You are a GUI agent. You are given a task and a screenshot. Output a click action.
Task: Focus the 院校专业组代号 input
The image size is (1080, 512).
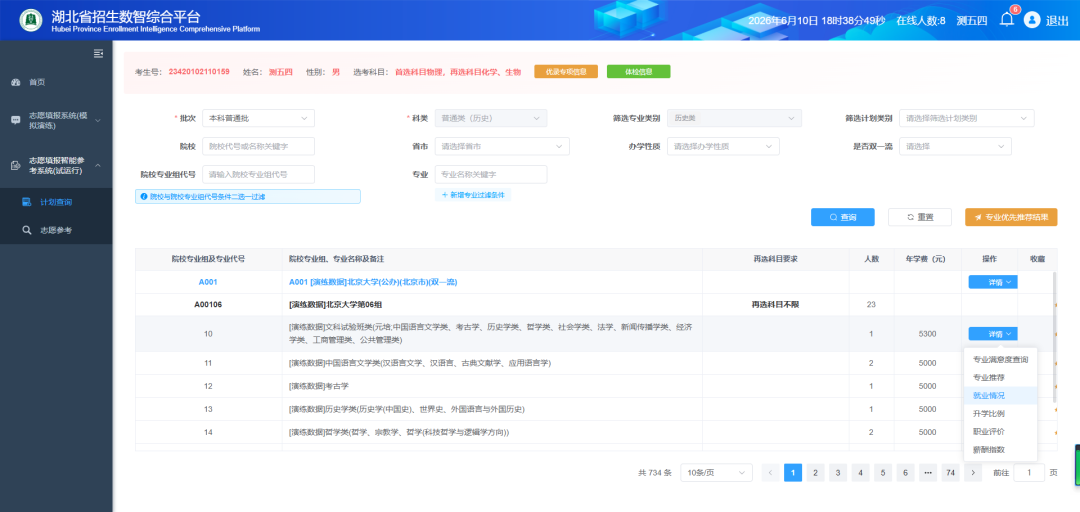(x=258, y=174)
